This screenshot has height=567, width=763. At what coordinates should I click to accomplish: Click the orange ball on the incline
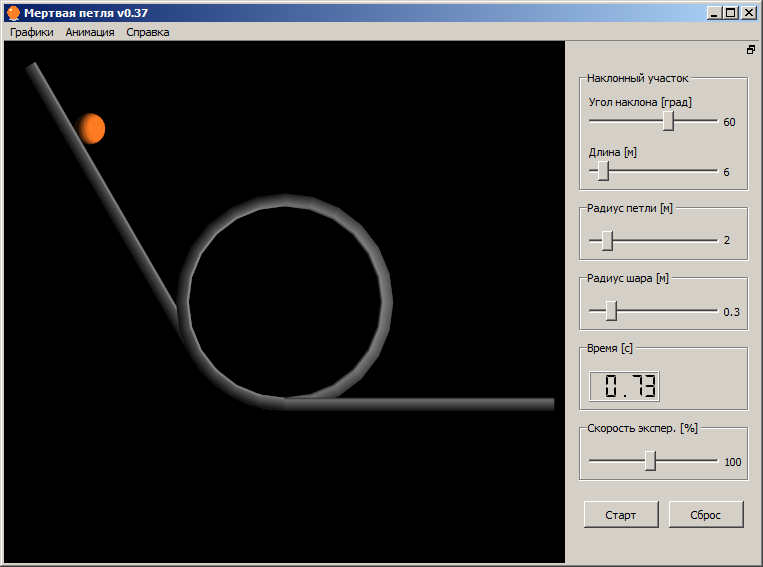[x=90, y=128]
